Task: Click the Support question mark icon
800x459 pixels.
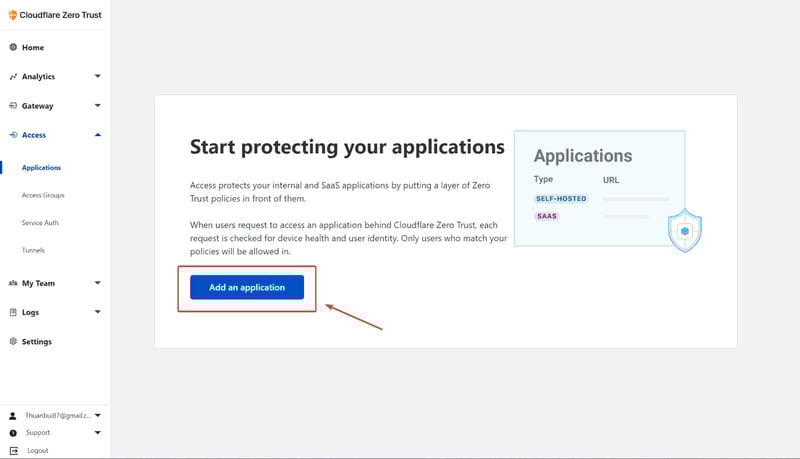Action: point(13,433)
